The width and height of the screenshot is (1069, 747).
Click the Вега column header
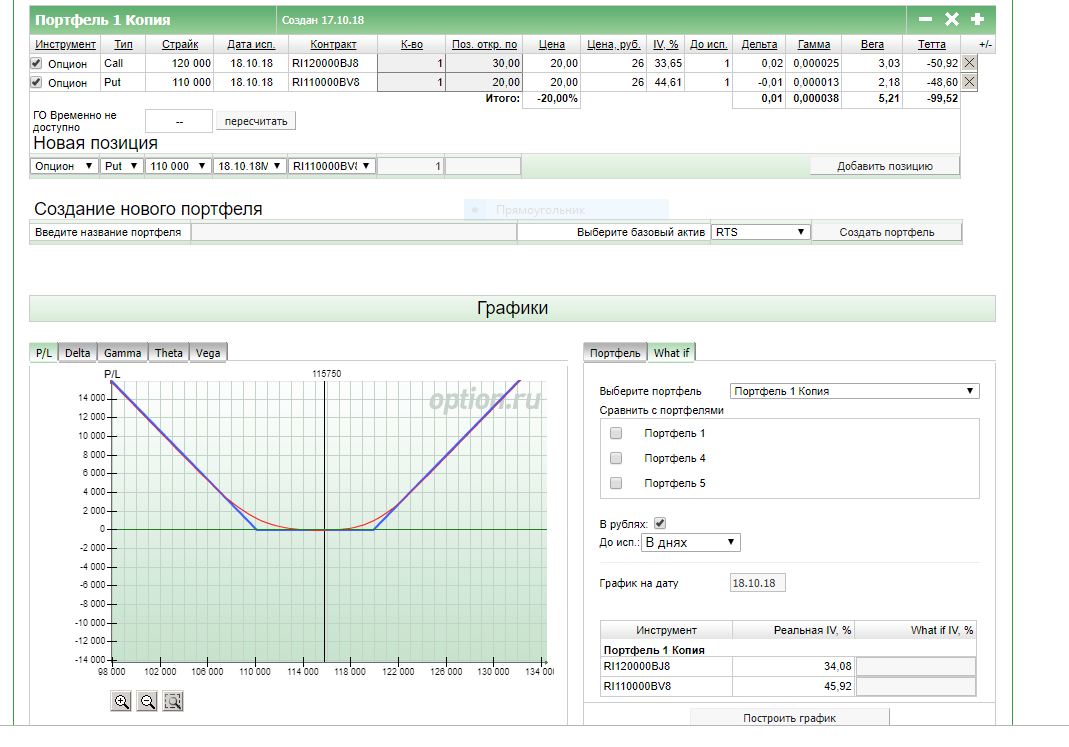(x=872, y=44)
